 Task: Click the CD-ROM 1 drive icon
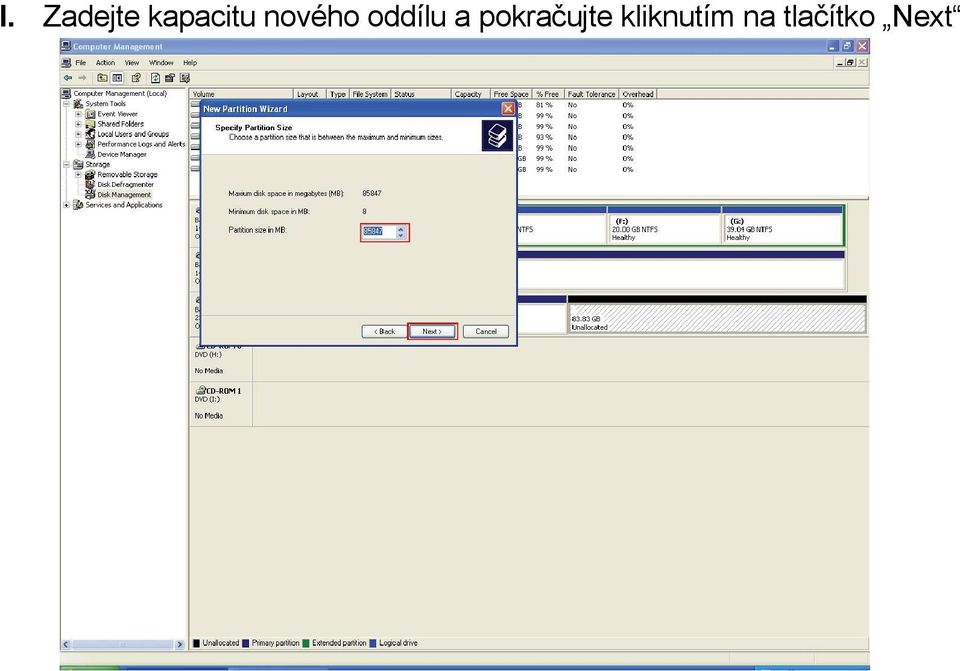click(x=200, y=390)
